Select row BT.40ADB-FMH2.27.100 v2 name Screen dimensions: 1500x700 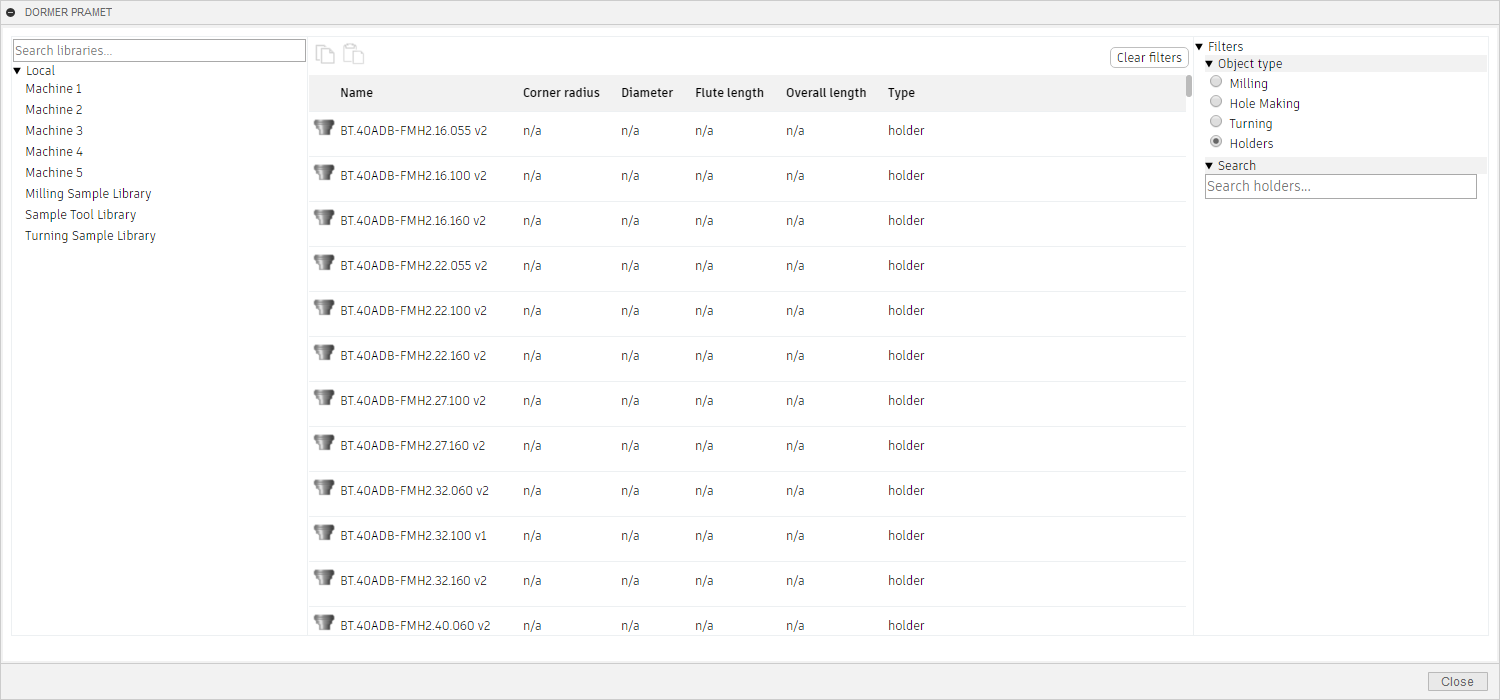413,401
